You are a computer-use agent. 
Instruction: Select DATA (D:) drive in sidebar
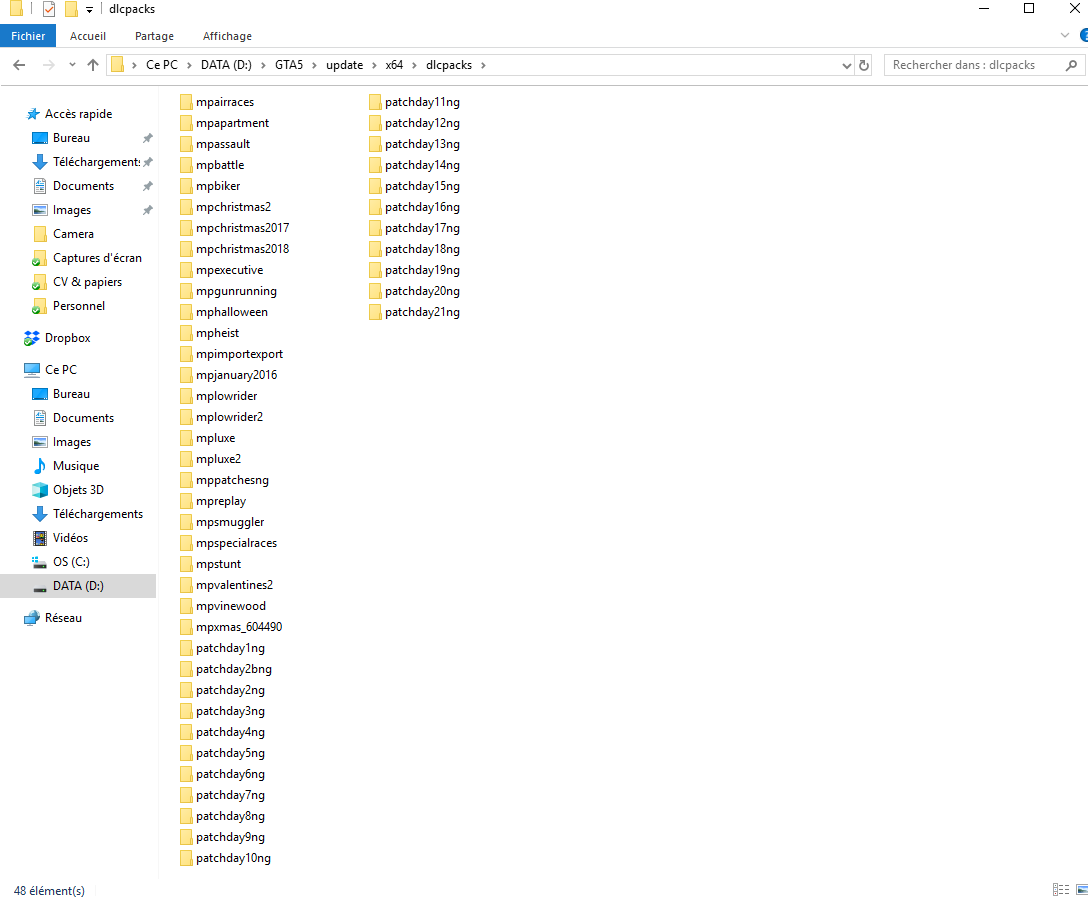point(78,586)
